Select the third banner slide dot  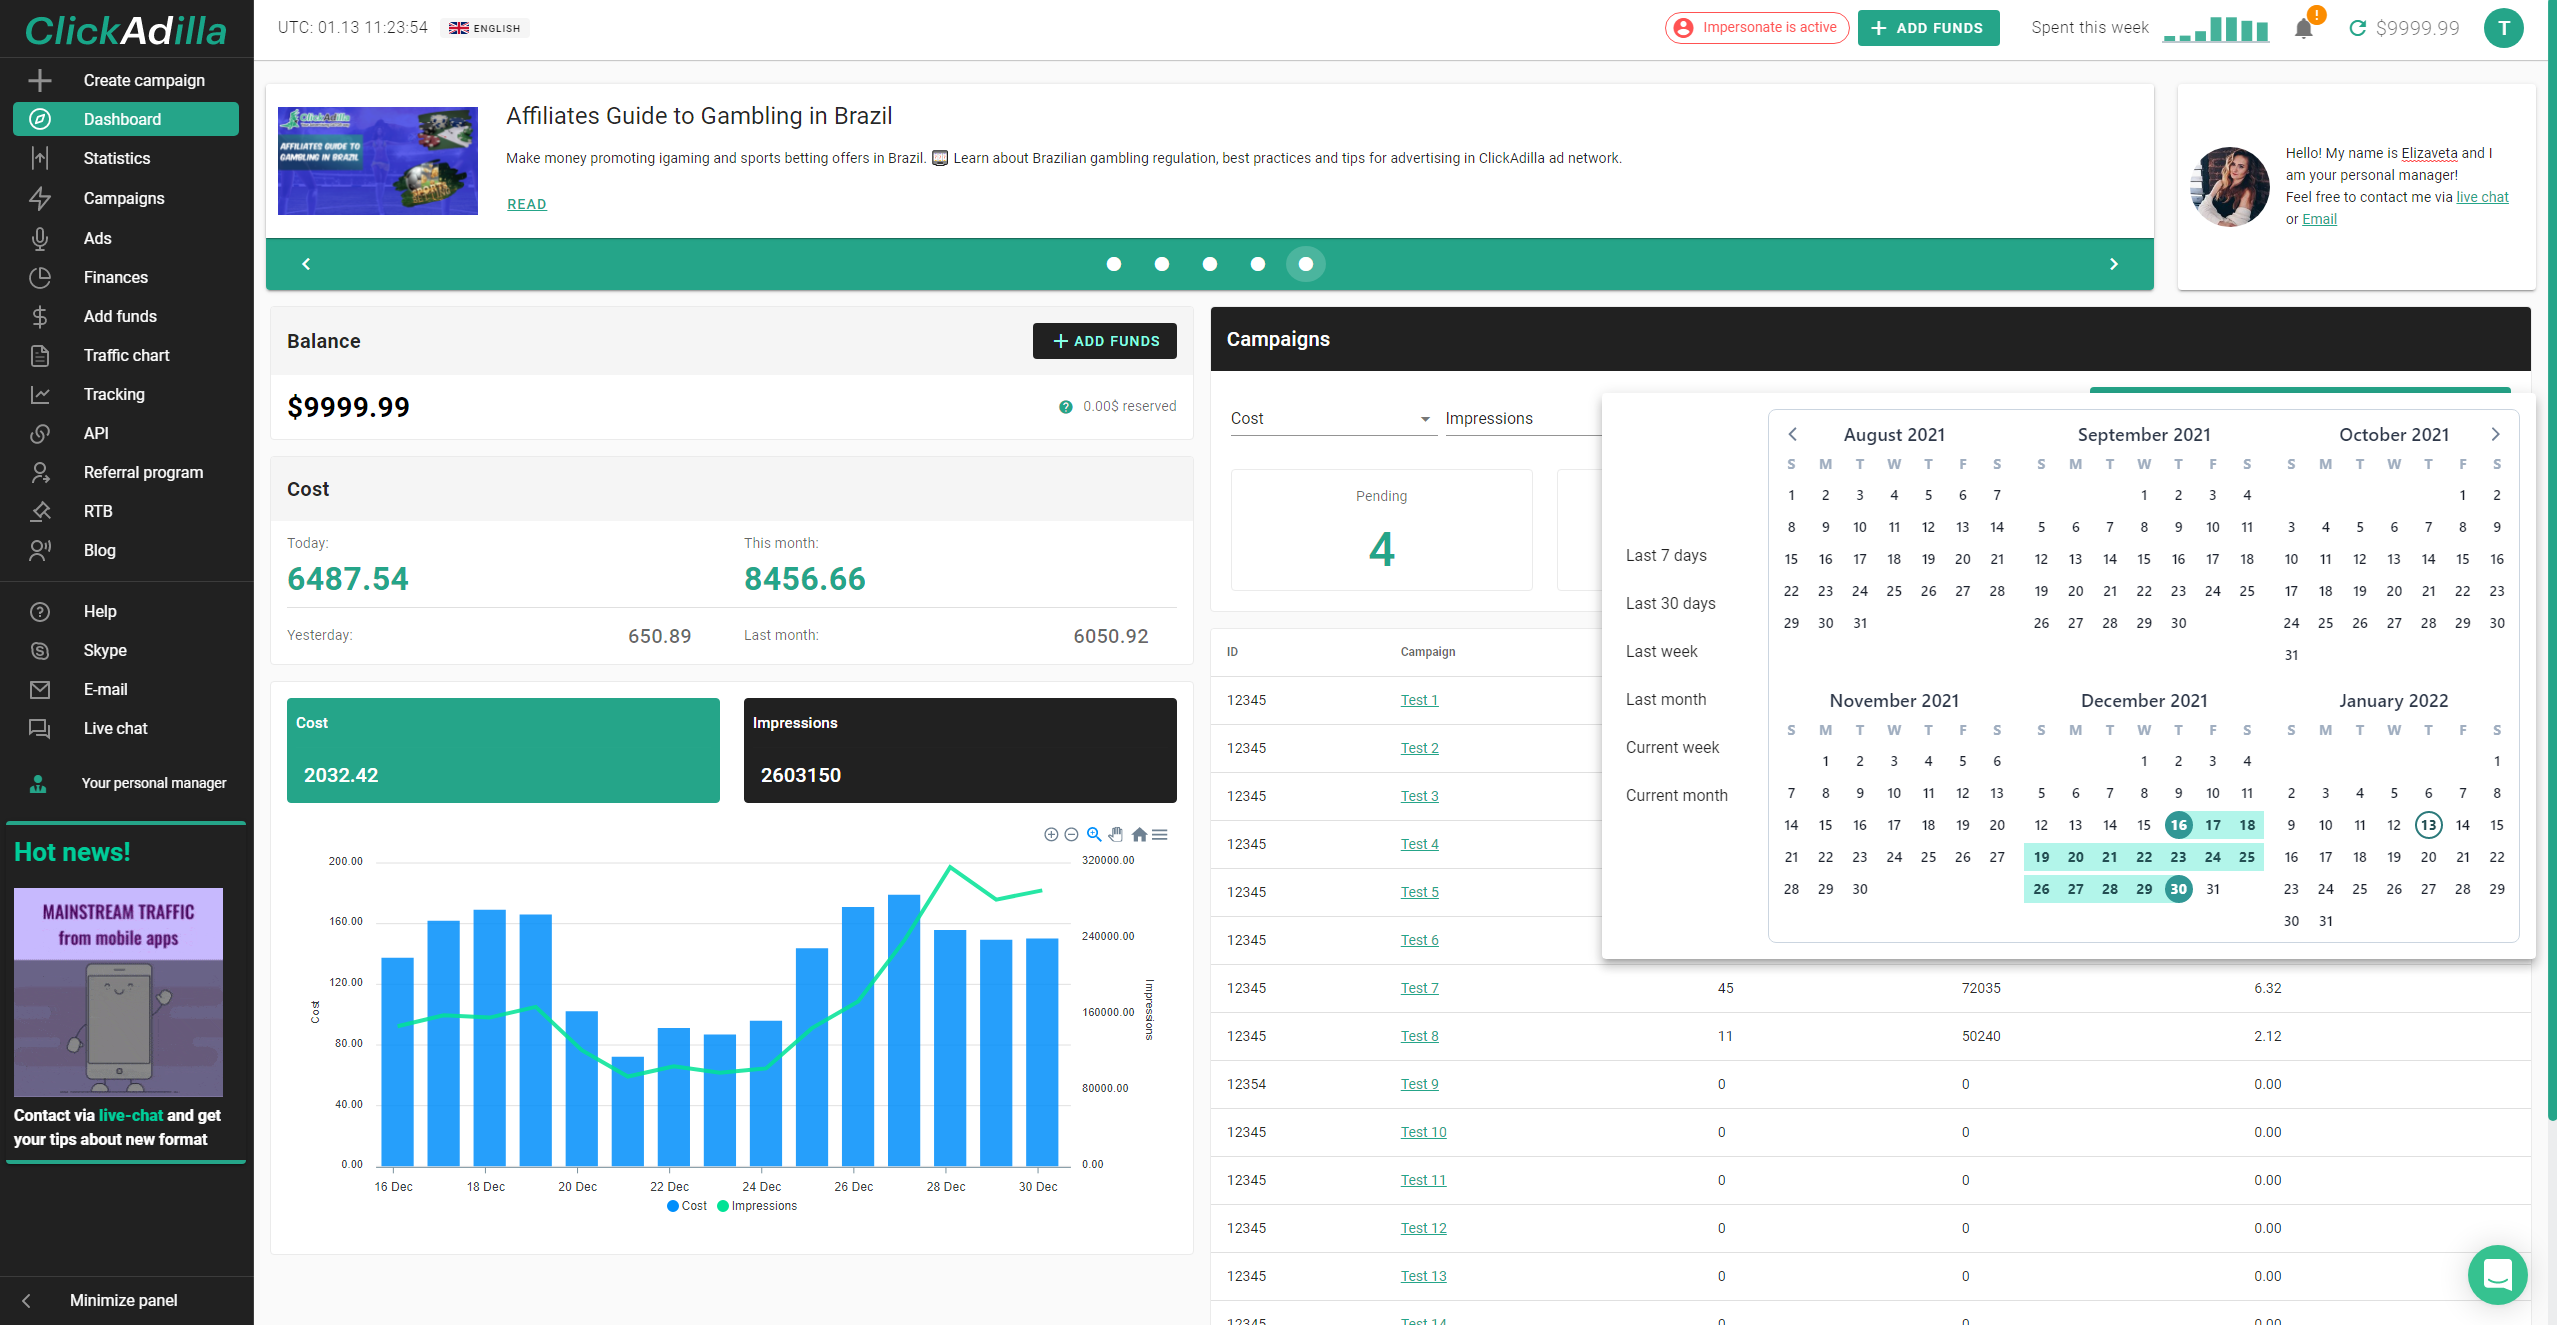click(x=1210, y=264)
